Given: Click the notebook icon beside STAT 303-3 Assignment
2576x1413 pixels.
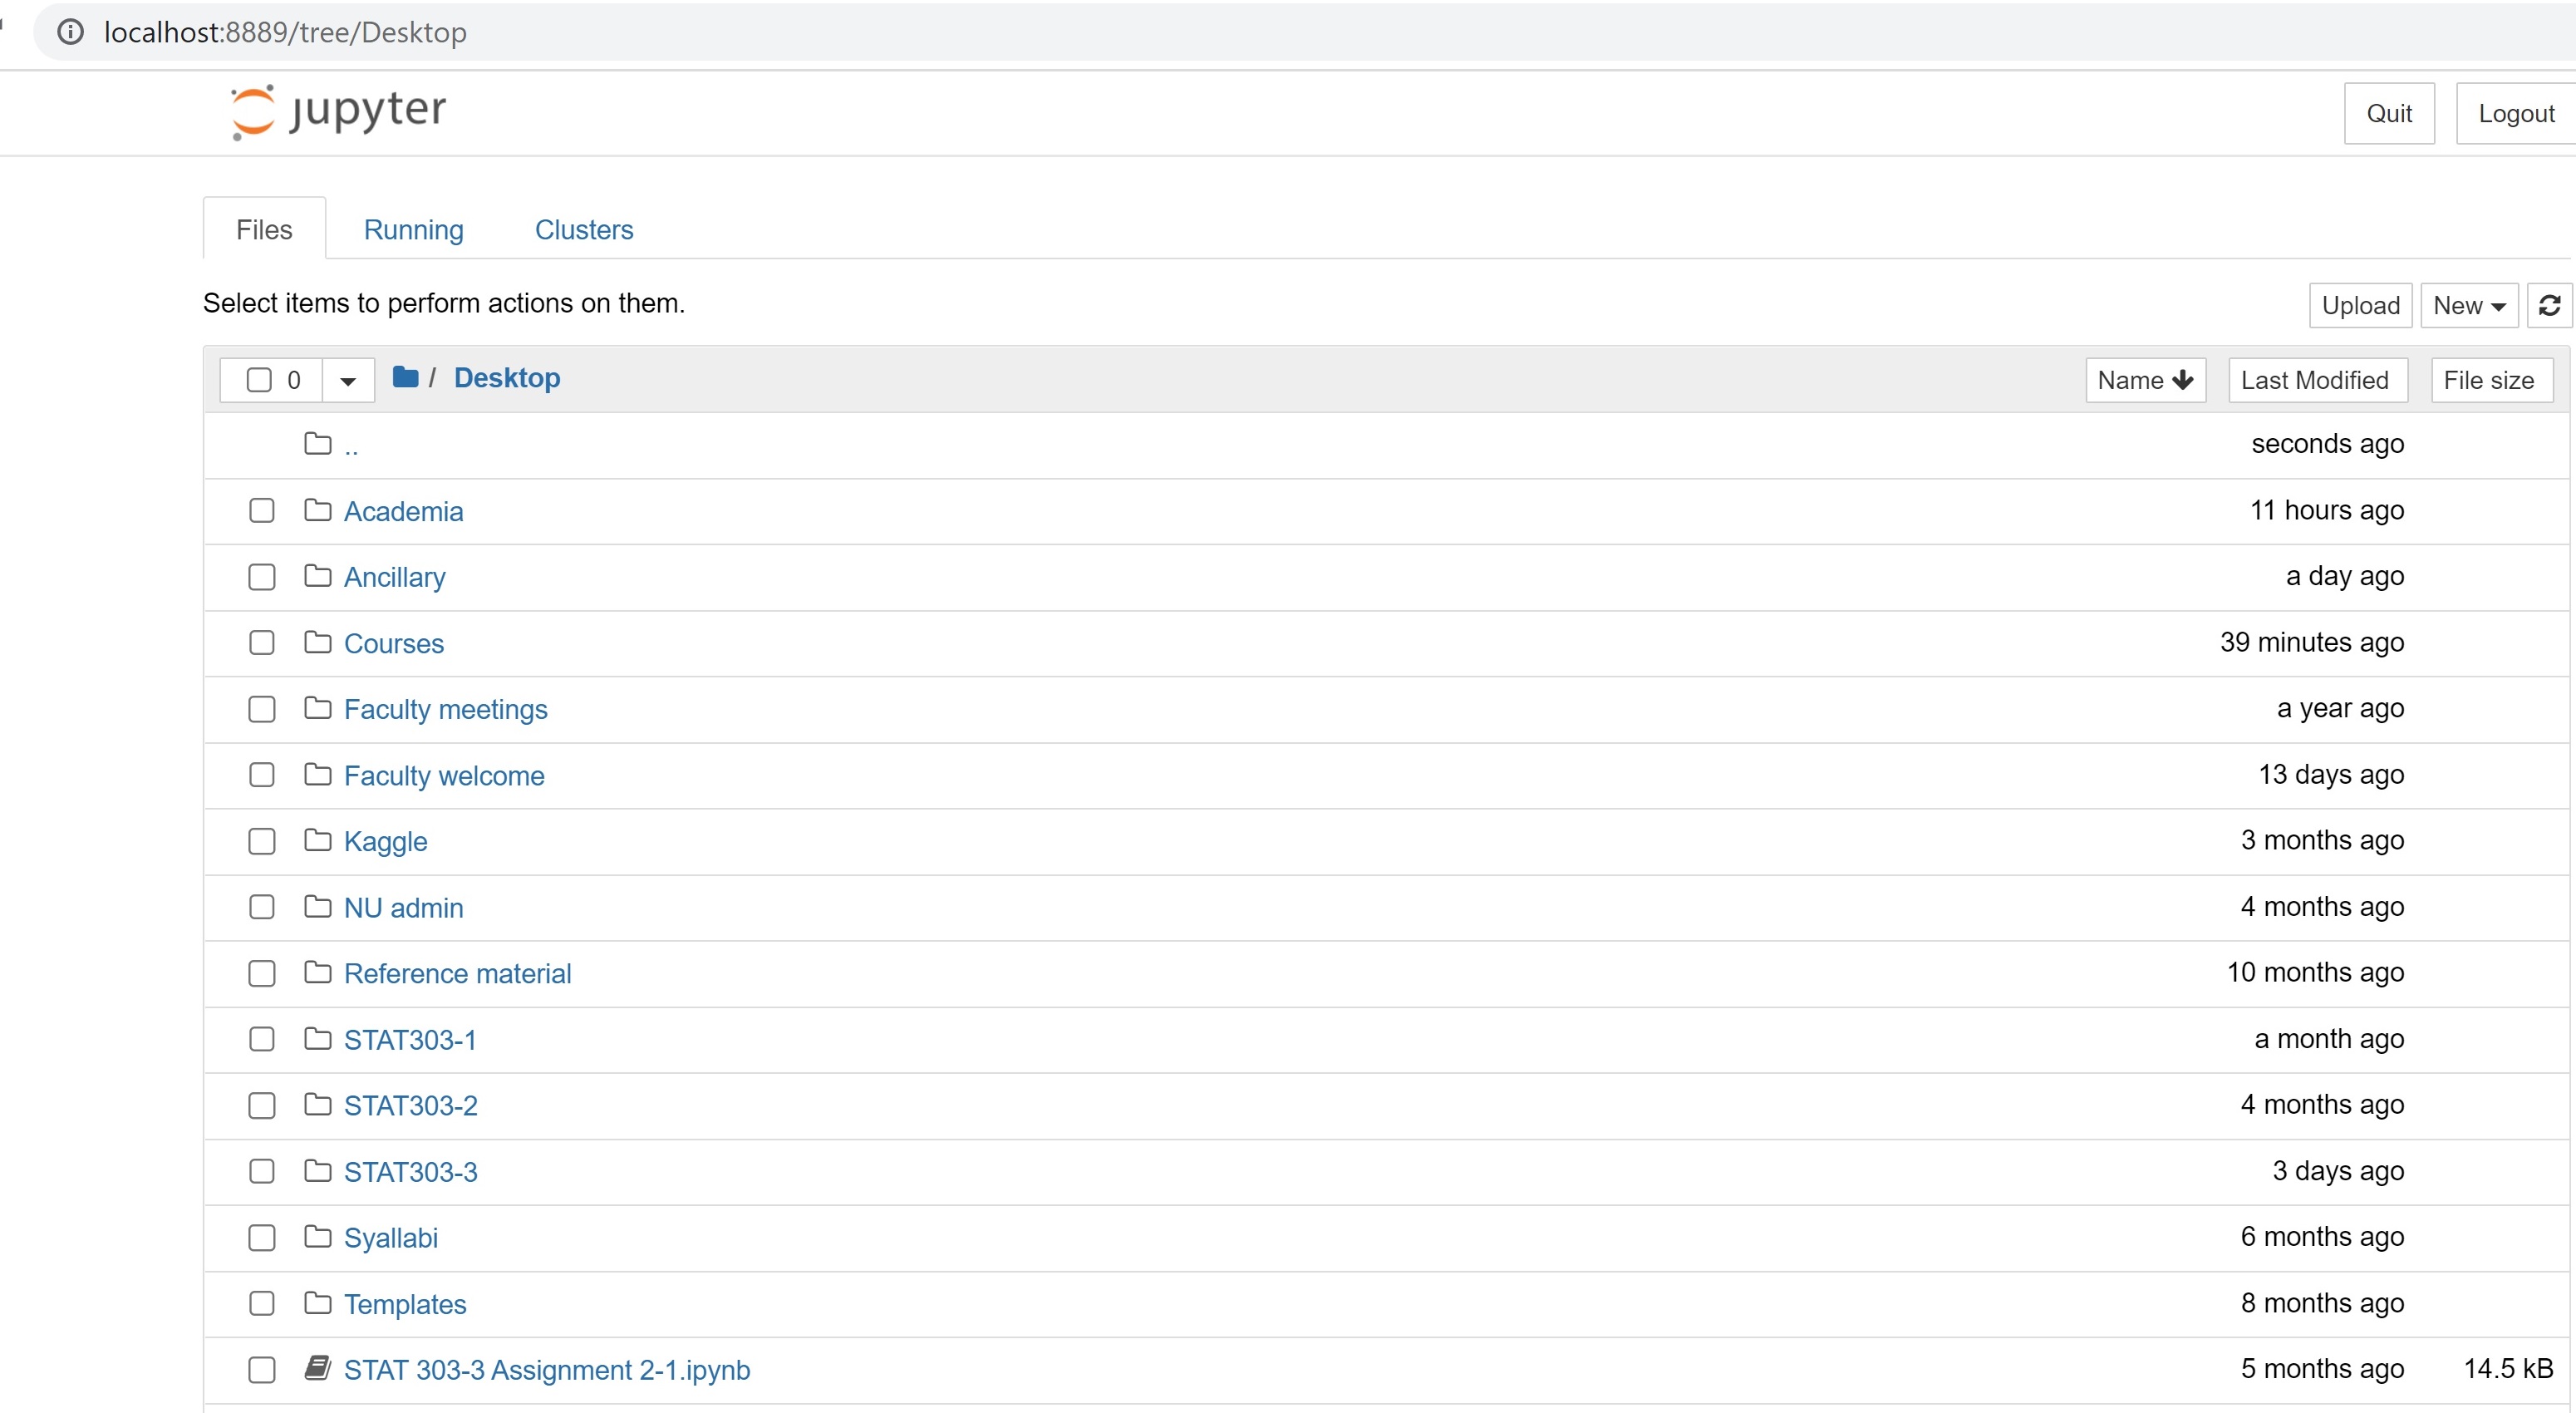Looking at the screenshot, I should coord(317,1368).
